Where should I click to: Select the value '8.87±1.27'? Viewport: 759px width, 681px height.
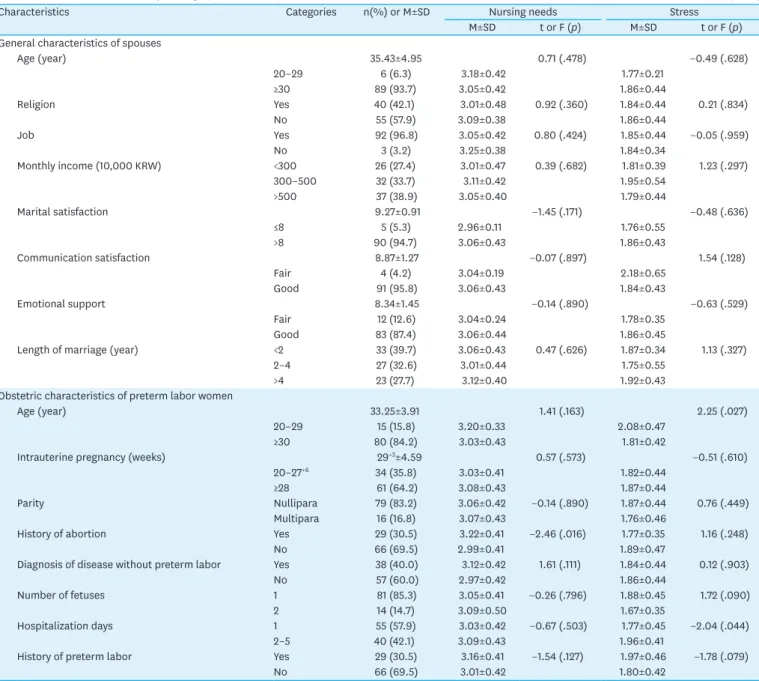(x=397, y=258)
